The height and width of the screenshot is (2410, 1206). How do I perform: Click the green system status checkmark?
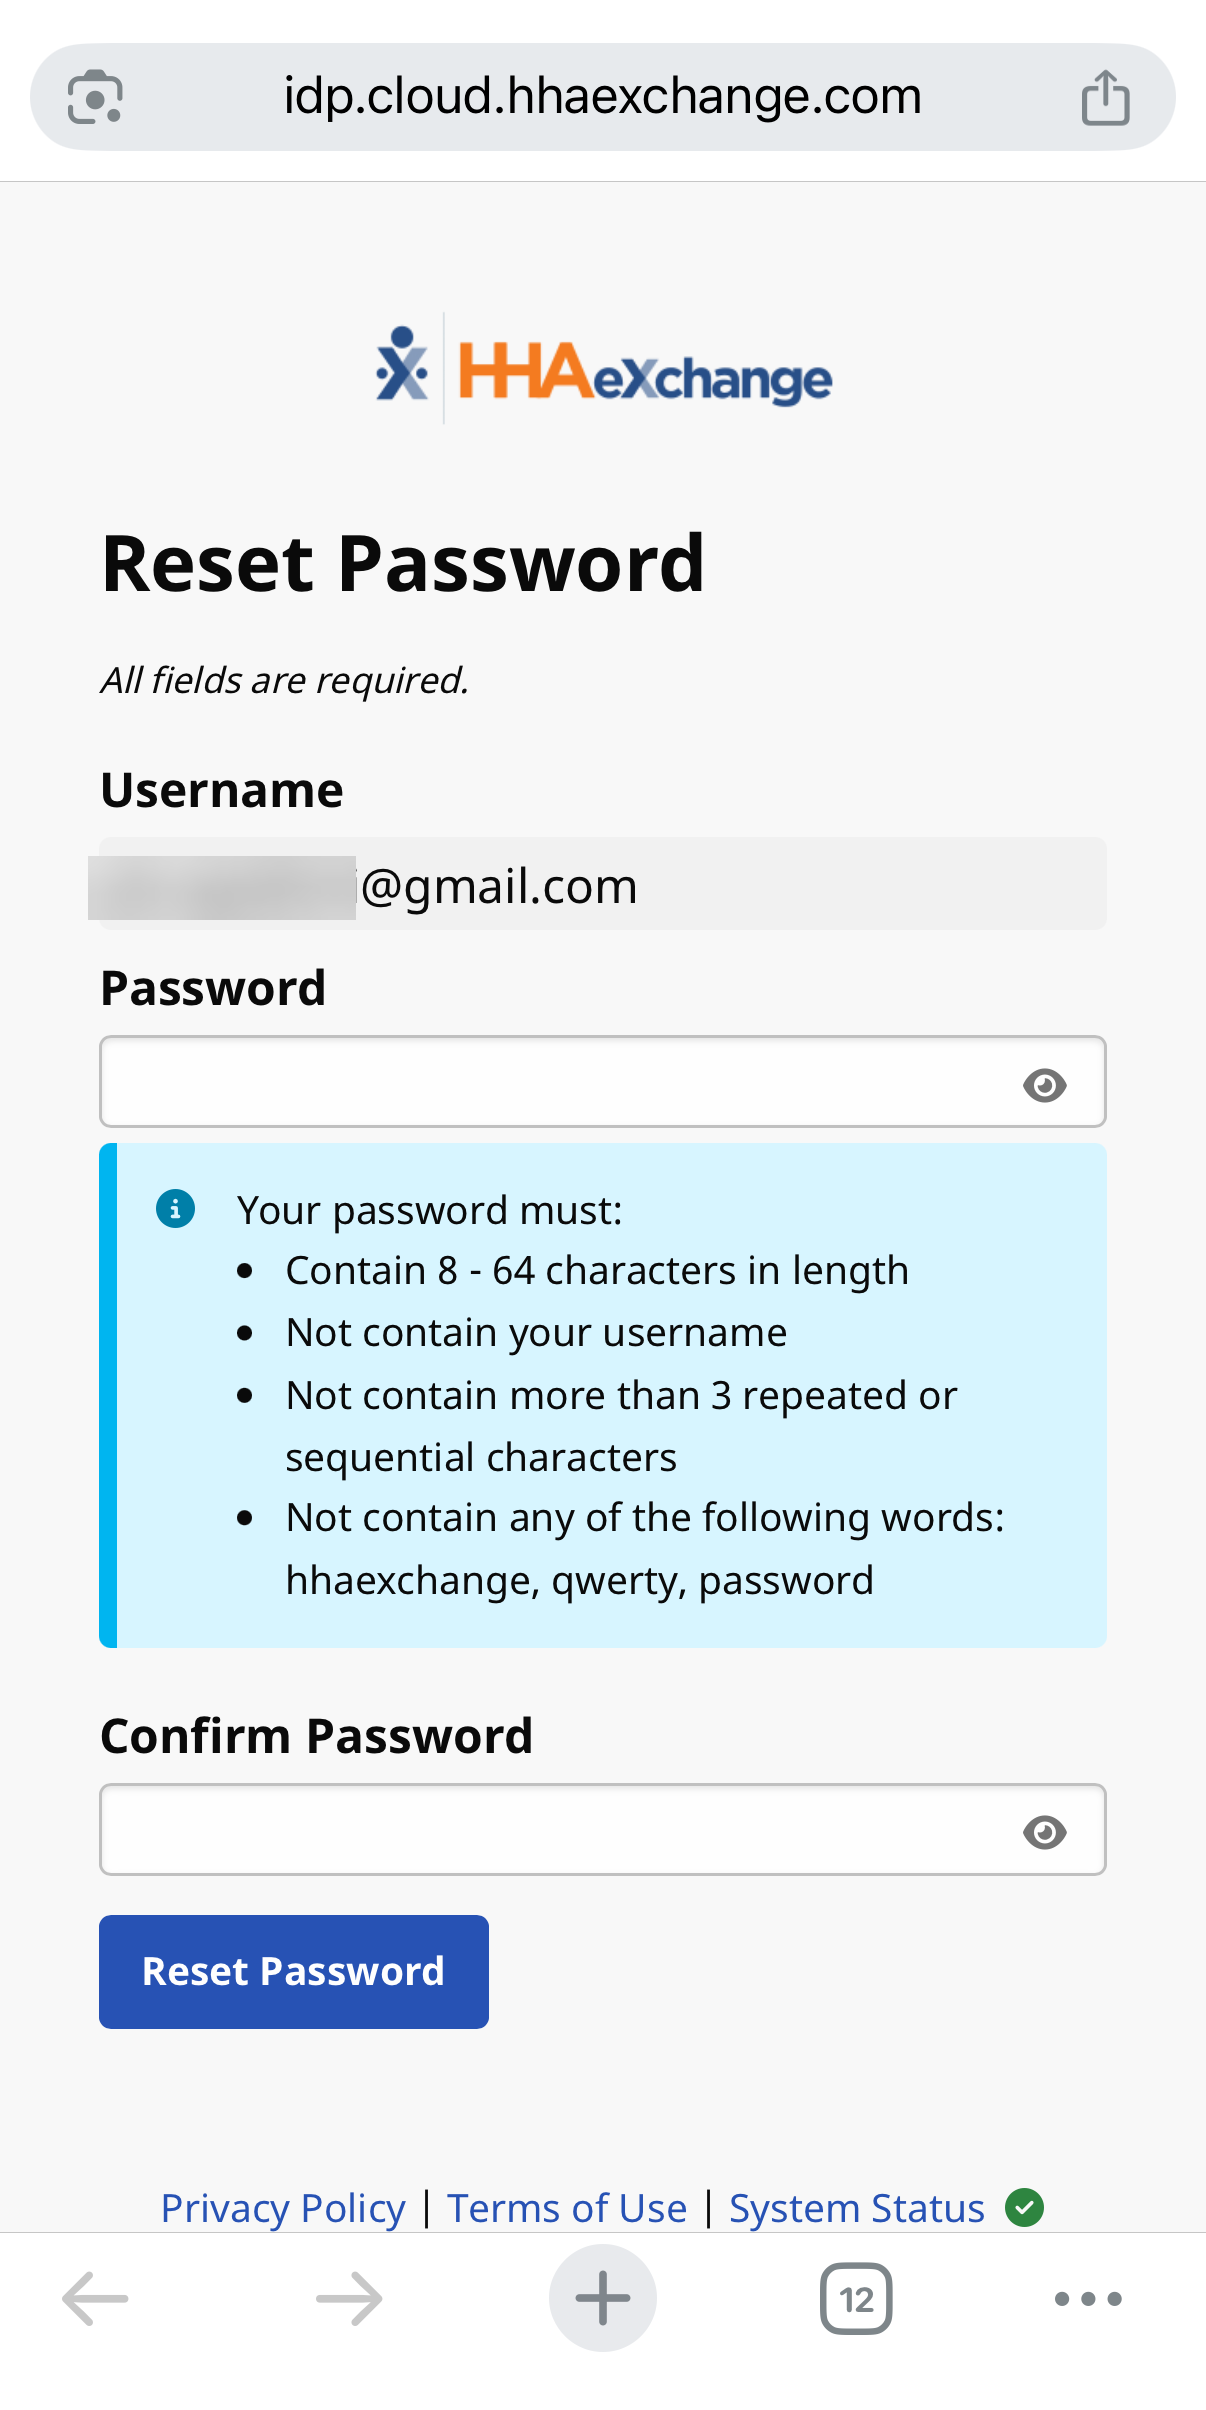(x=1024, y=2207)
